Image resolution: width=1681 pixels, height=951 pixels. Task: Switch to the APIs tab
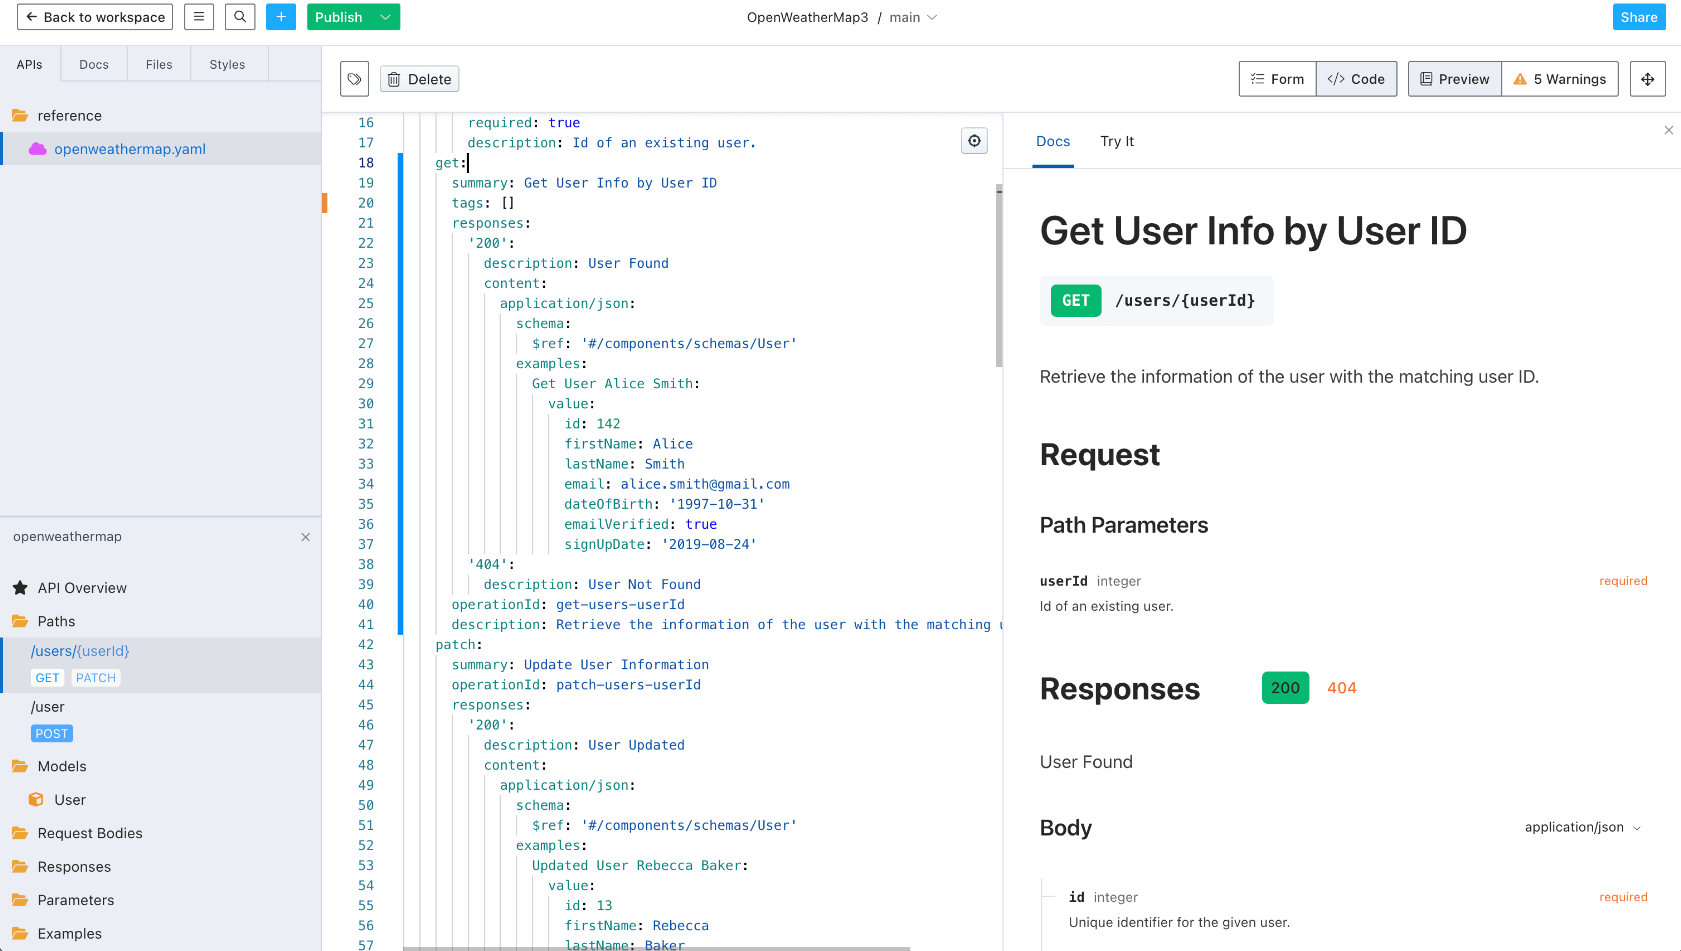(x=30, y=64)
